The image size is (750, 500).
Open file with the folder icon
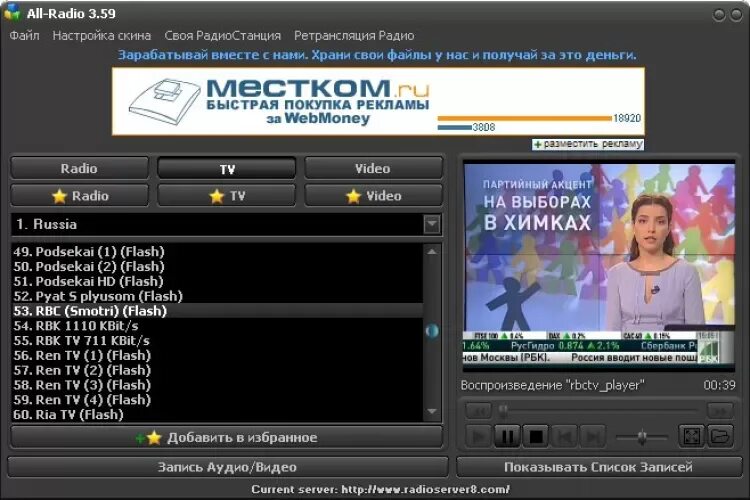720,436
